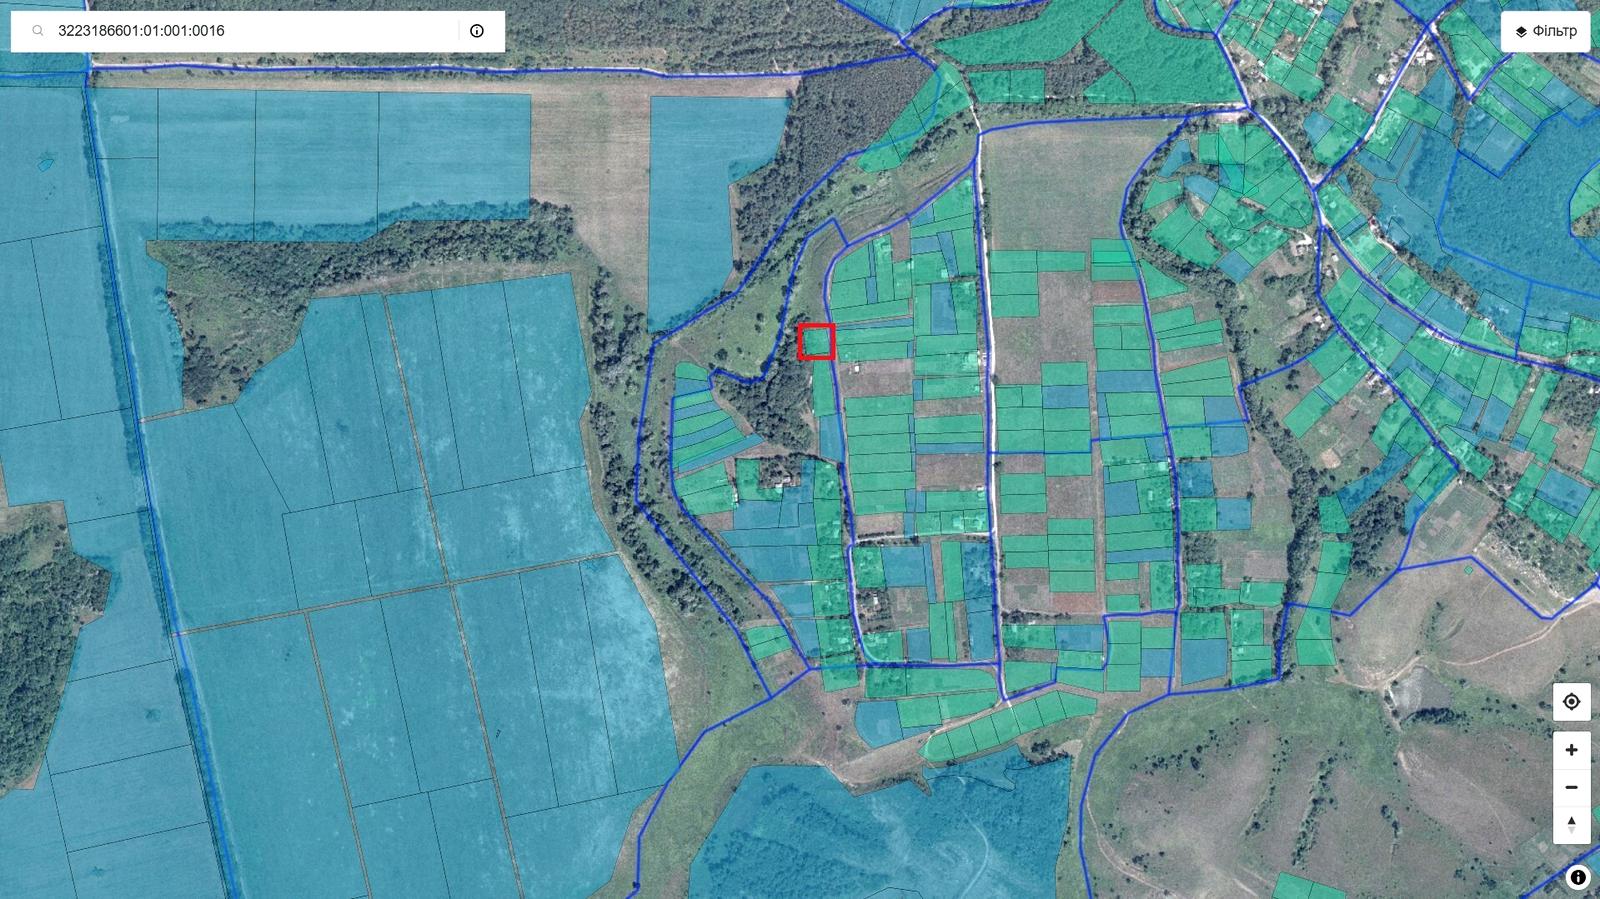This screenshot has width=1600, height=899.
Task: Click the info icon in the search bar
Action: click(x=477, y=31)
